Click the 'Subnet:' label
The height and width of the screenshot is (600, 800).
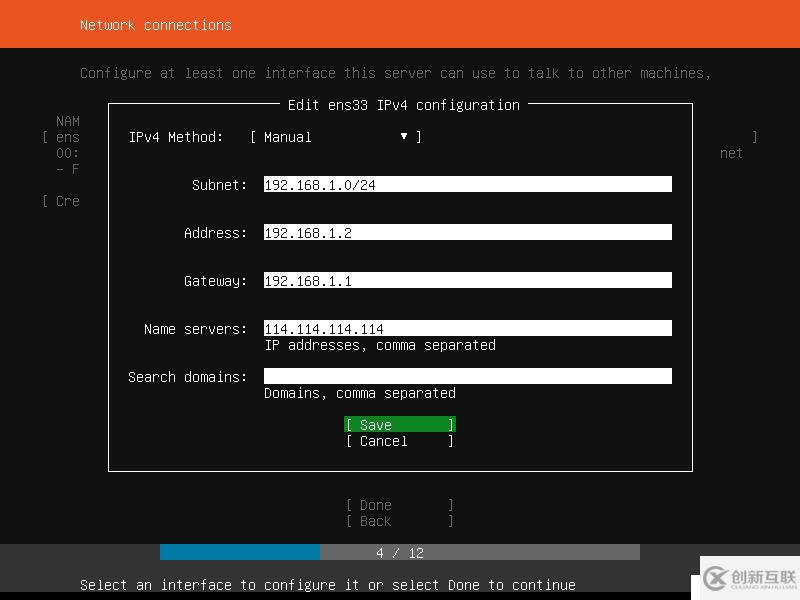tap(219, 185)
